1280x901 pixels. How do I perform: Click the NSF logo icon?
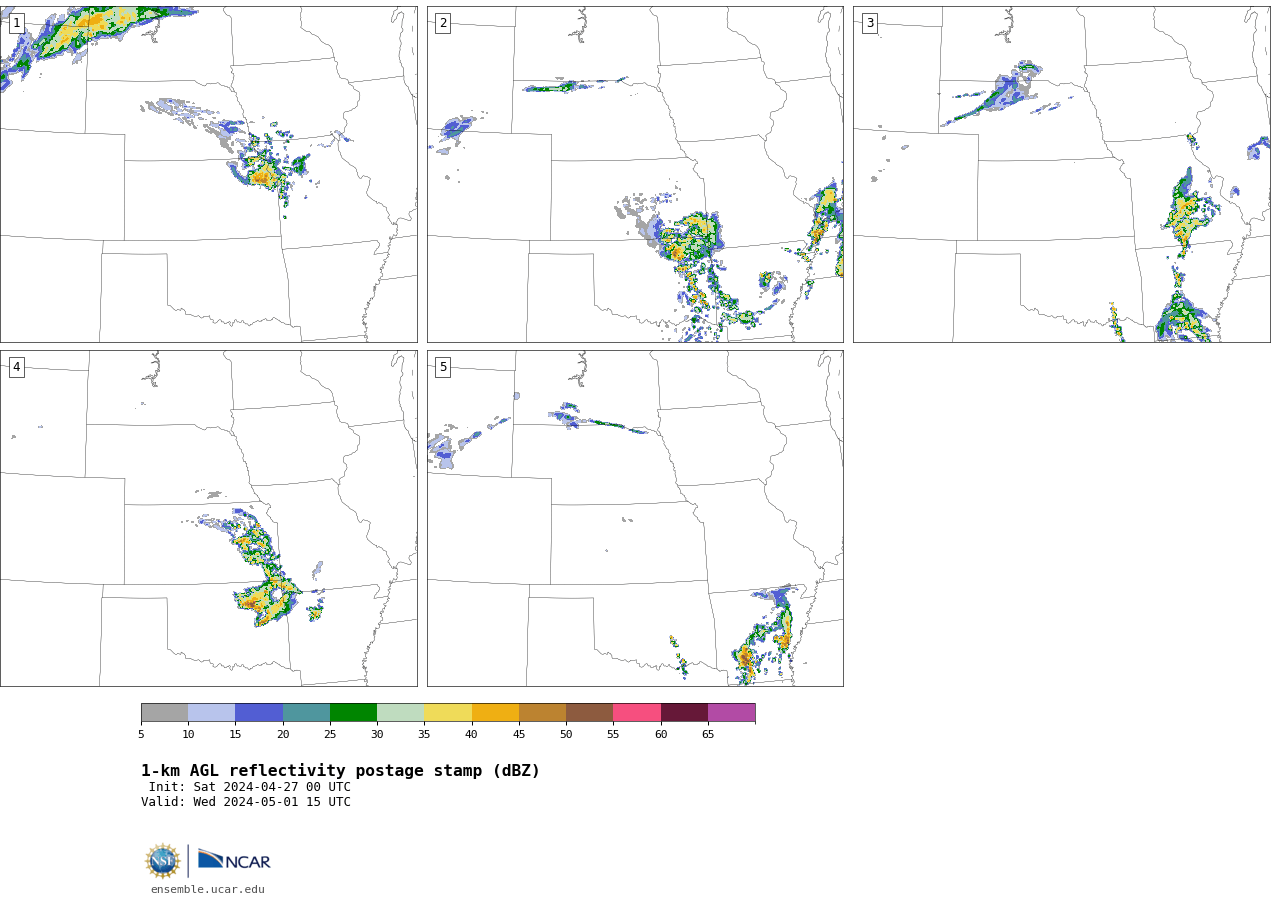point(163,861)
